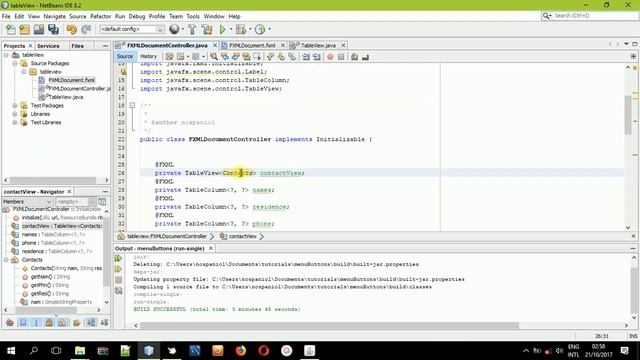Click the Last Edit icon in editor toolbar
The image size is (640, 360).
click(169, 57)
